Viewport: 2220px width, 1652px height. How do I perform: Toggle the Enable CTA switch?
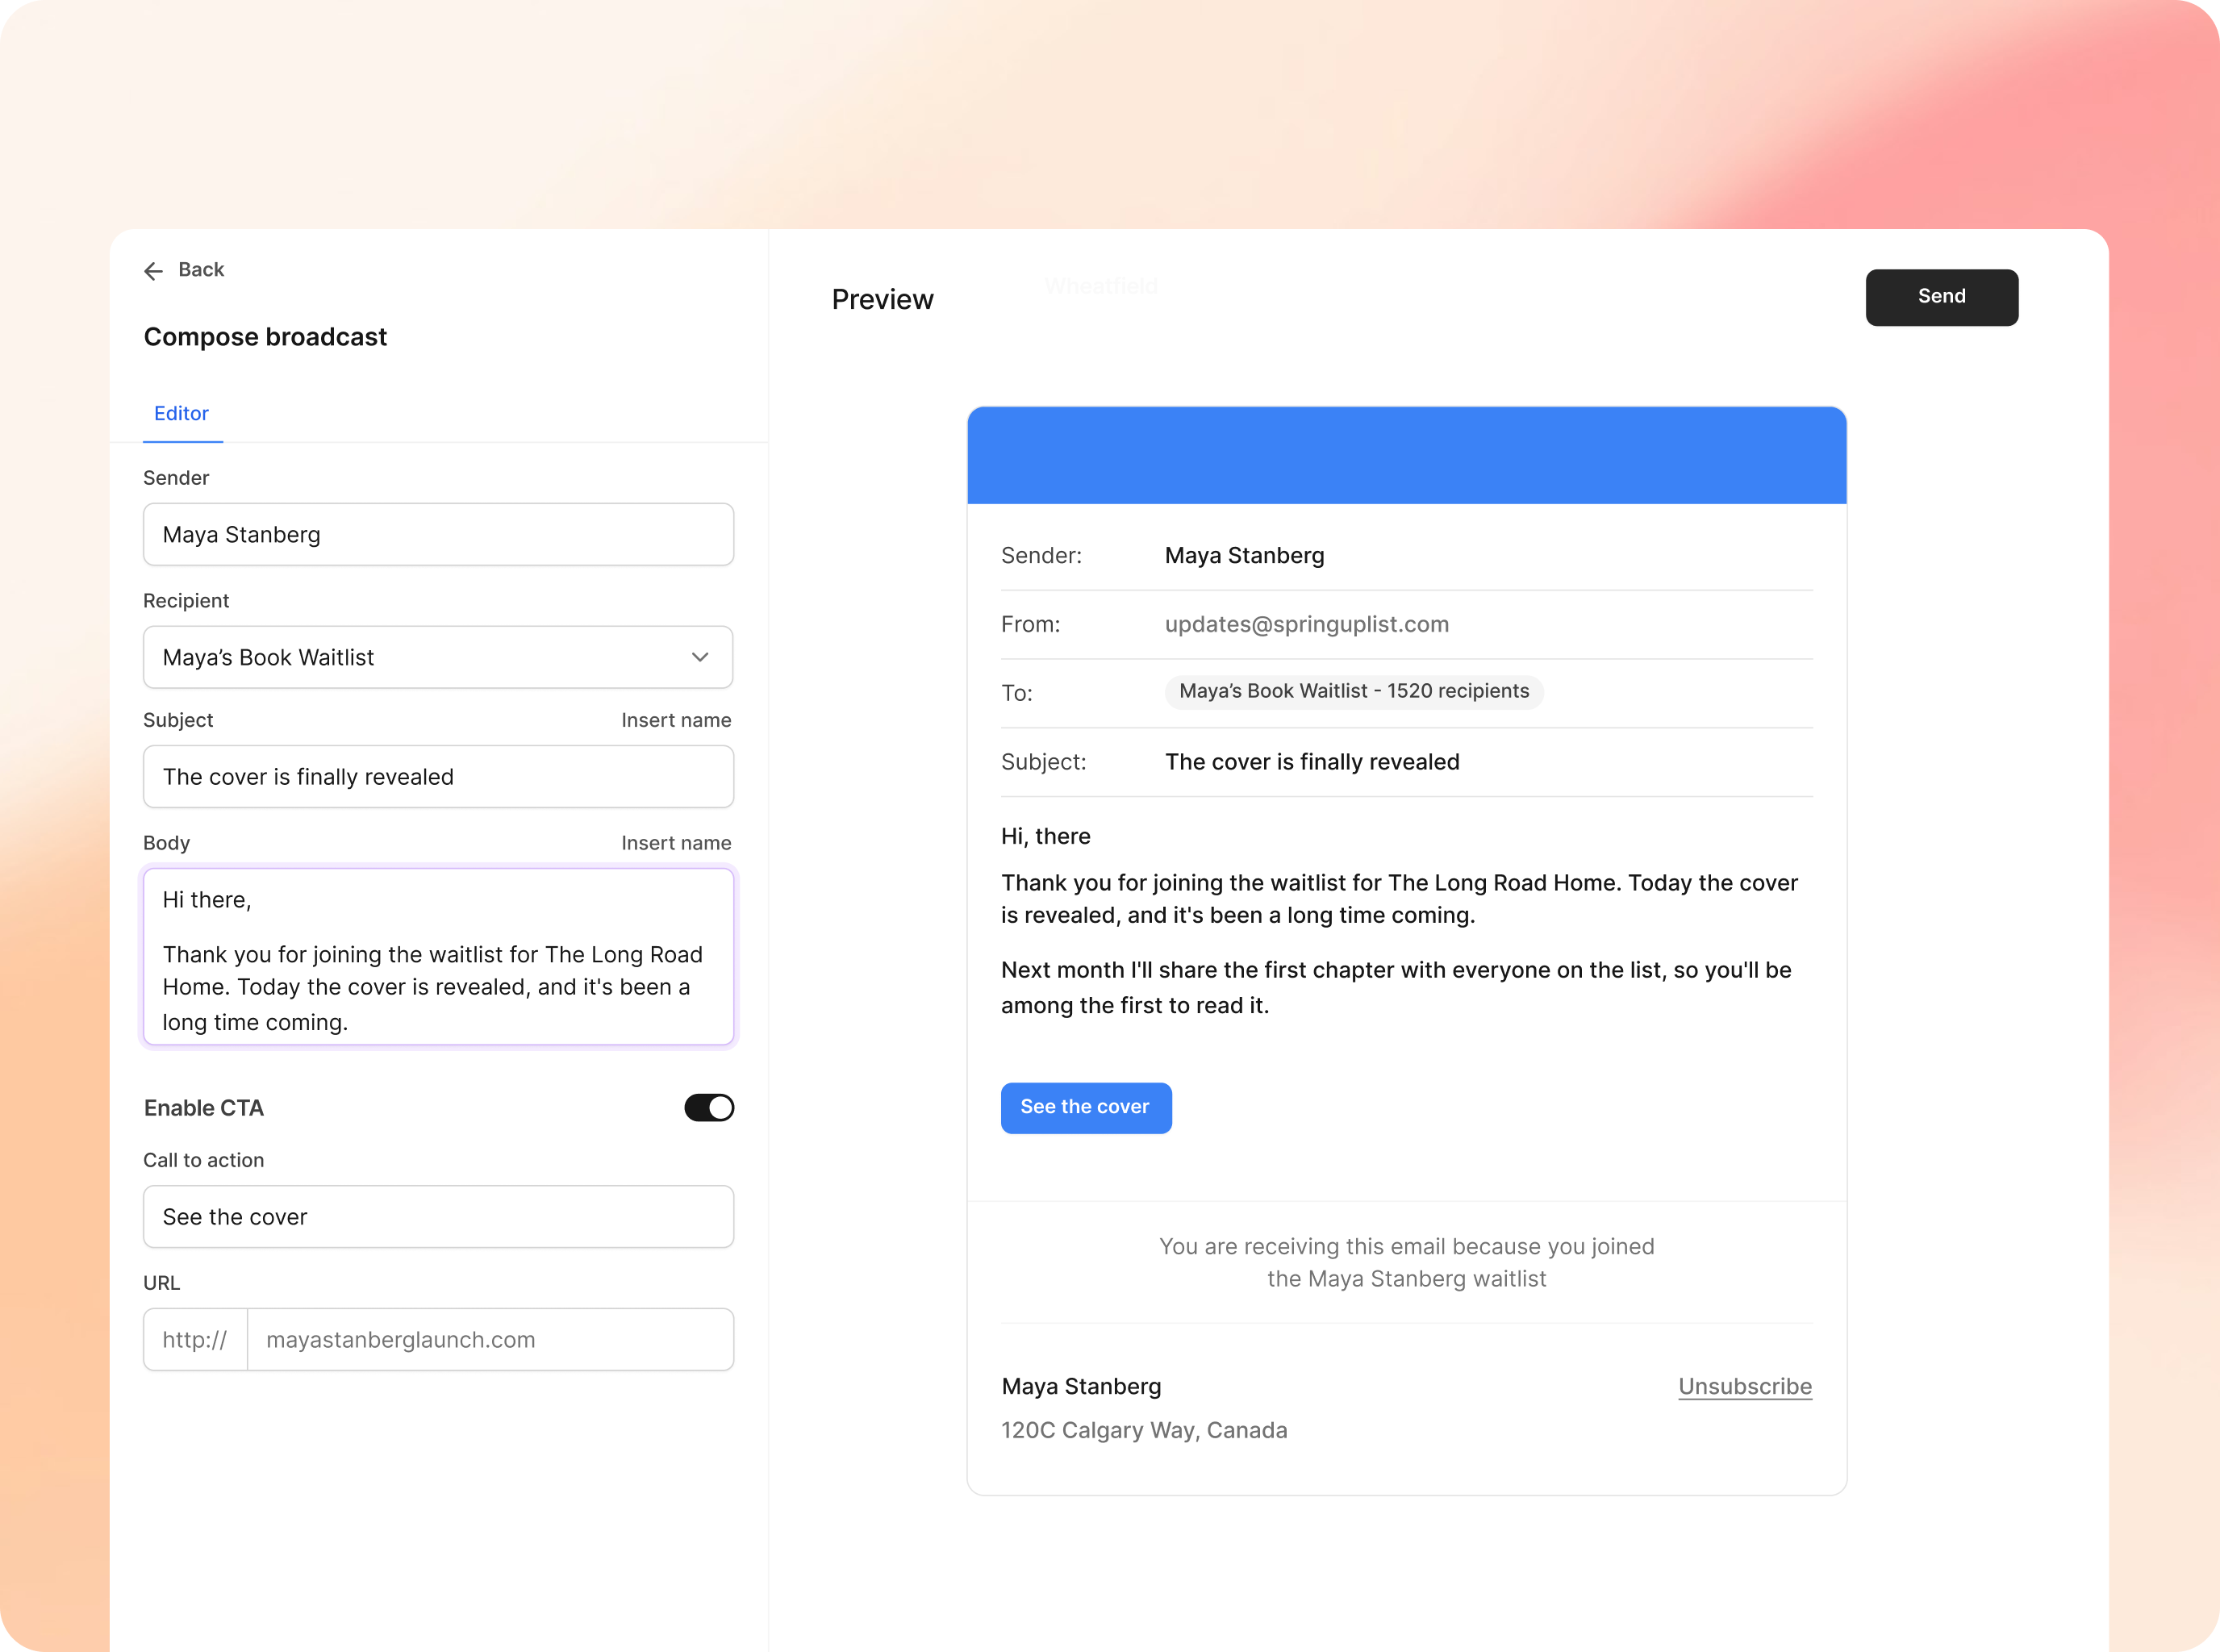tap(709, 1108)
